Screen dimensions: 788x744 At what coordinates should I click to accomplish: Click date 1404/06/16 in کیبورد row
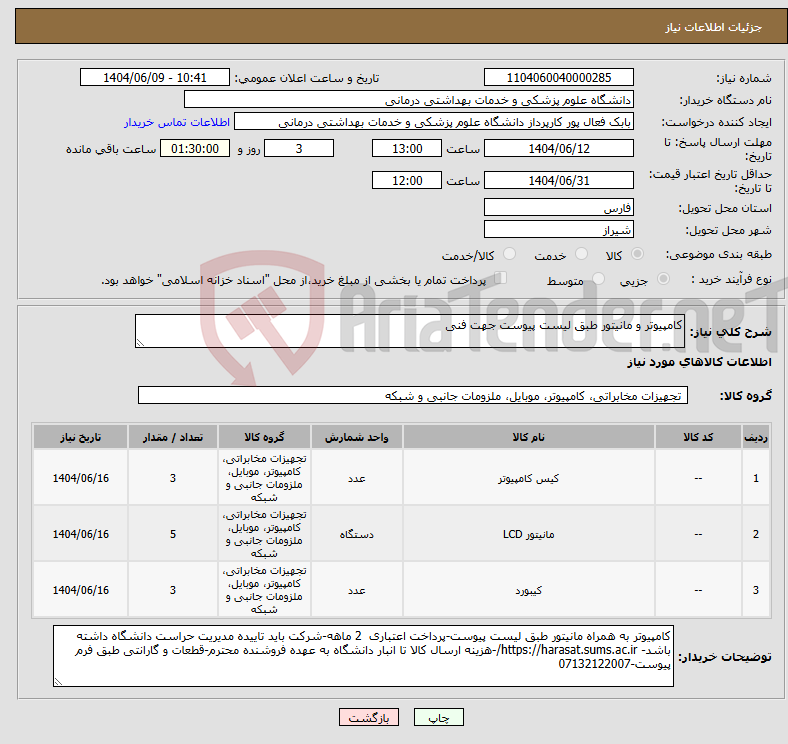click(x=80, y=590)
